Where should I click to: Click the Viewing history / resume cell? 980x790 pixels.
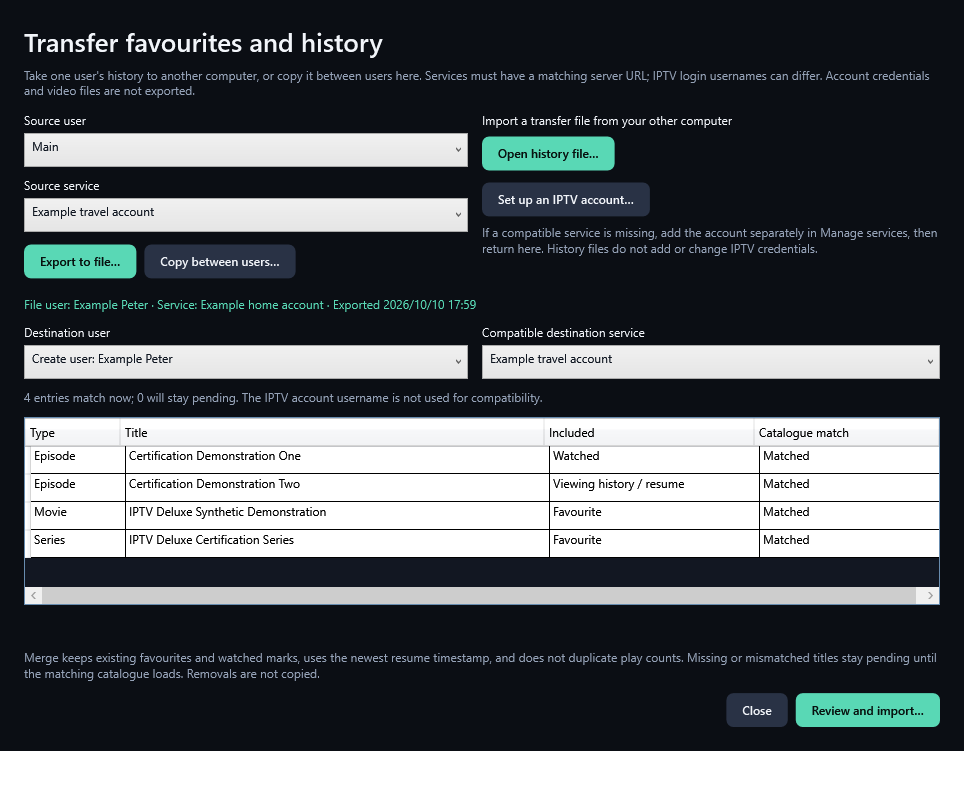[x=654, y=488]
